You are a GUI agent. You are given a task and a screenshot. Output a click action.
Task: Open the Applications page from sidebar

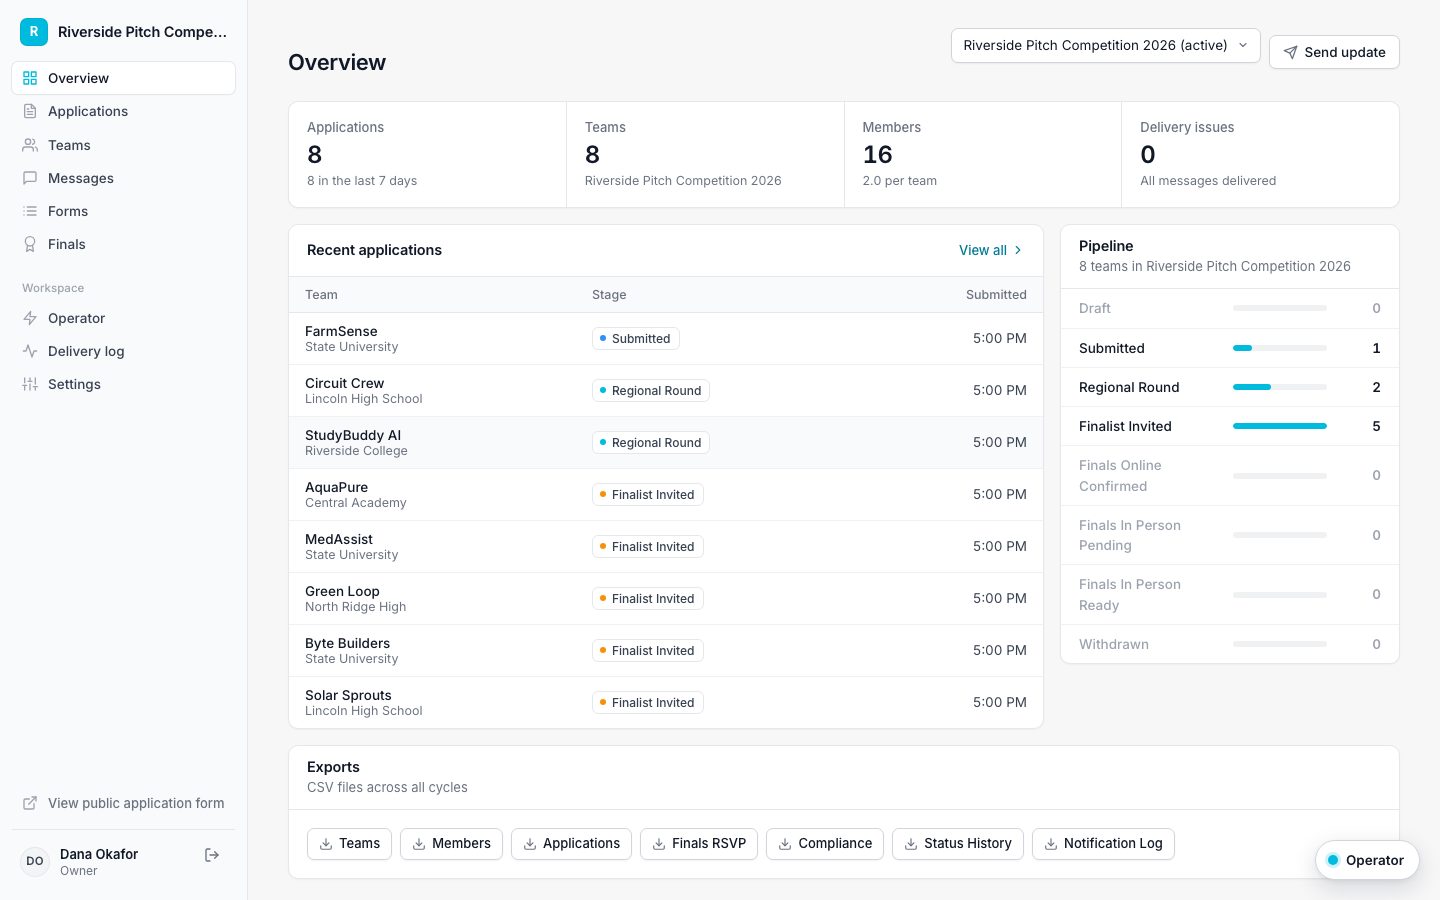tap(124, 111)
